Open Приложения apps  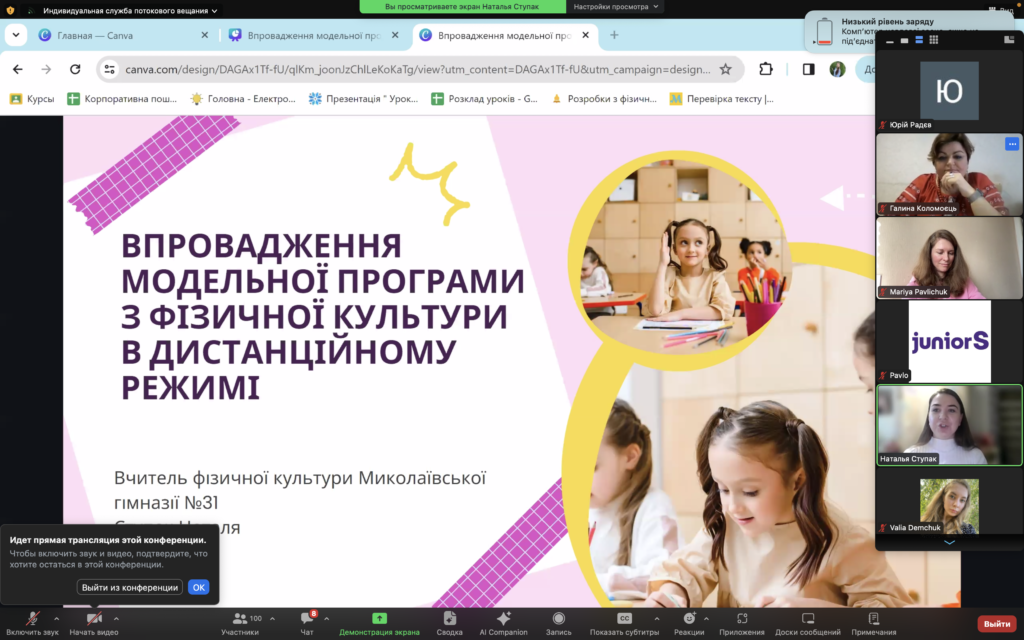pyautogui.click(x=742, y=624)
